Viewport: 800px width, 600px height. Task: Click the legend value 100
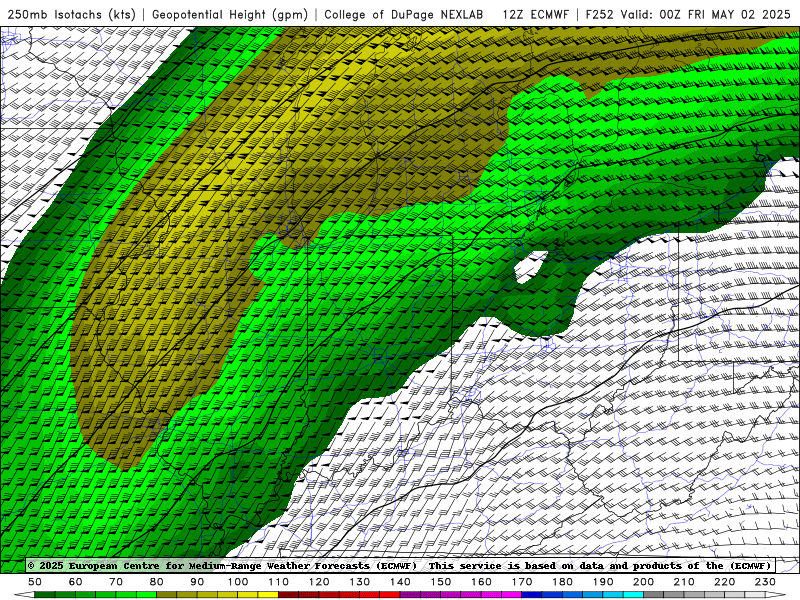tap(238, 582)
